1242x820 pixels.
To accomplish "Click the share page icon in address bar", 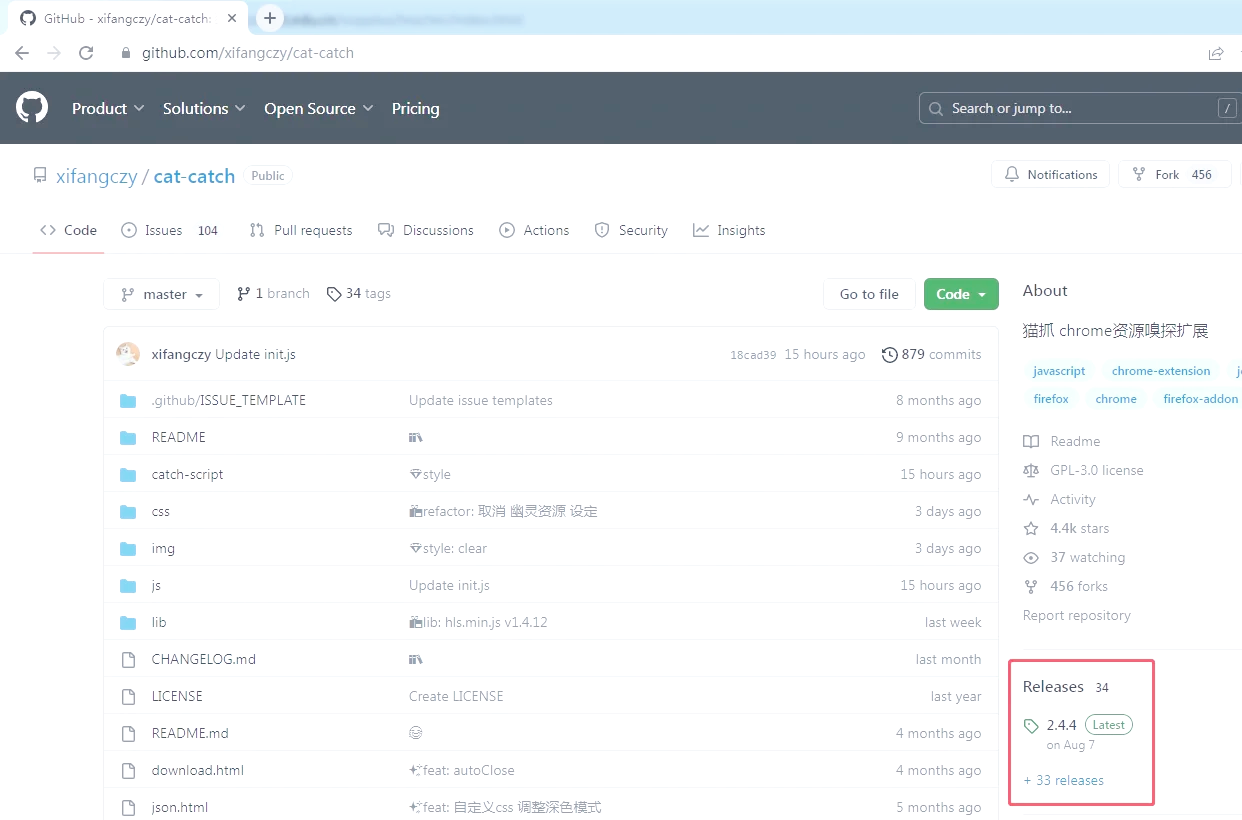I will point(1215,53).
